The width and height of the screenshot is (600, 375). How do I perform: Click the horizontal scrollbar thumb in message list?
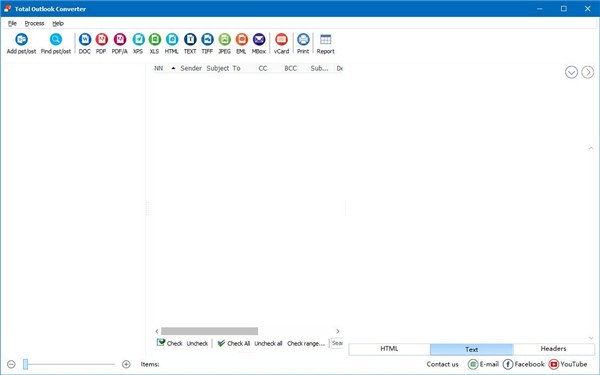coord(209,331)
